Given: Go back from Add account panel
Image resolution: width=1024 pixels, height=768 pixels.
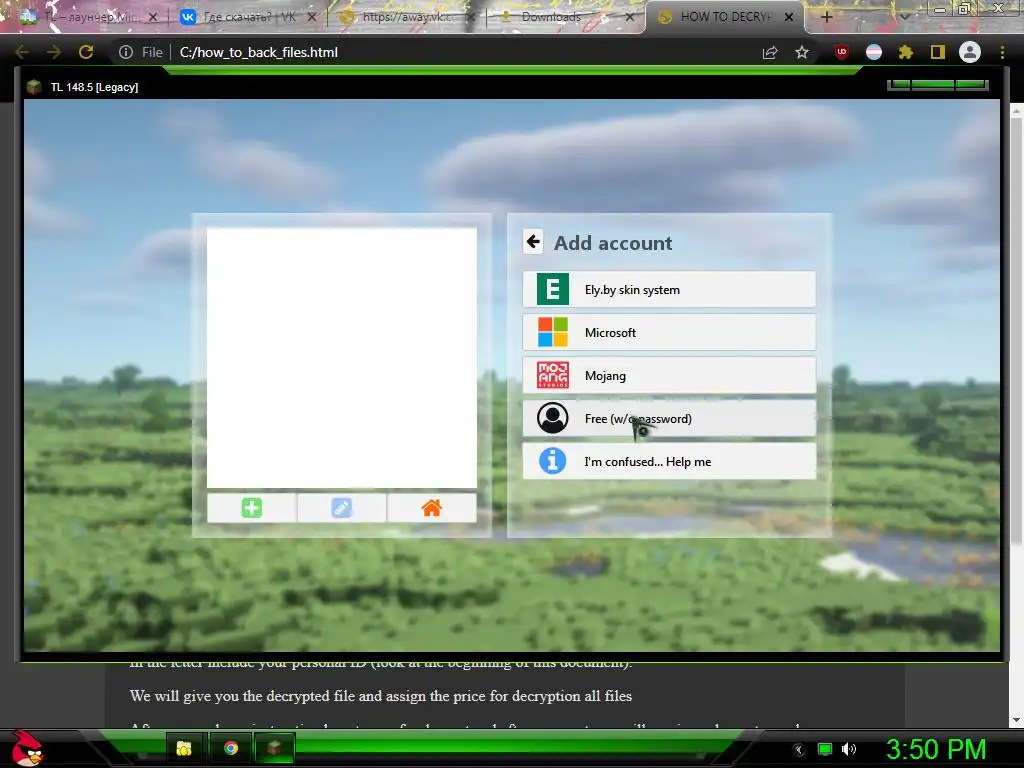Looking at the screenshot, I should coord(533,242).
